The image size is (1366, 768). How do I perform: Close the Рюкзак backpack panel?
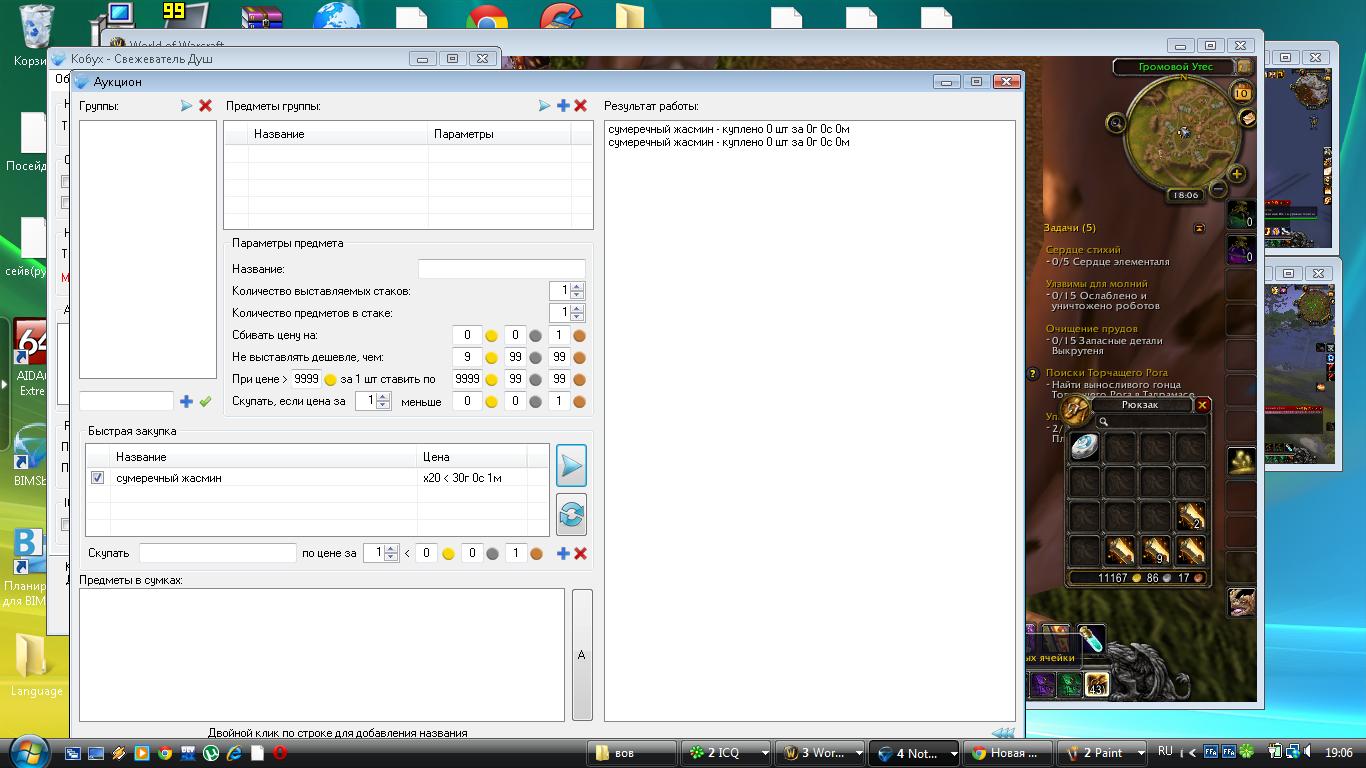[1202, 405]
